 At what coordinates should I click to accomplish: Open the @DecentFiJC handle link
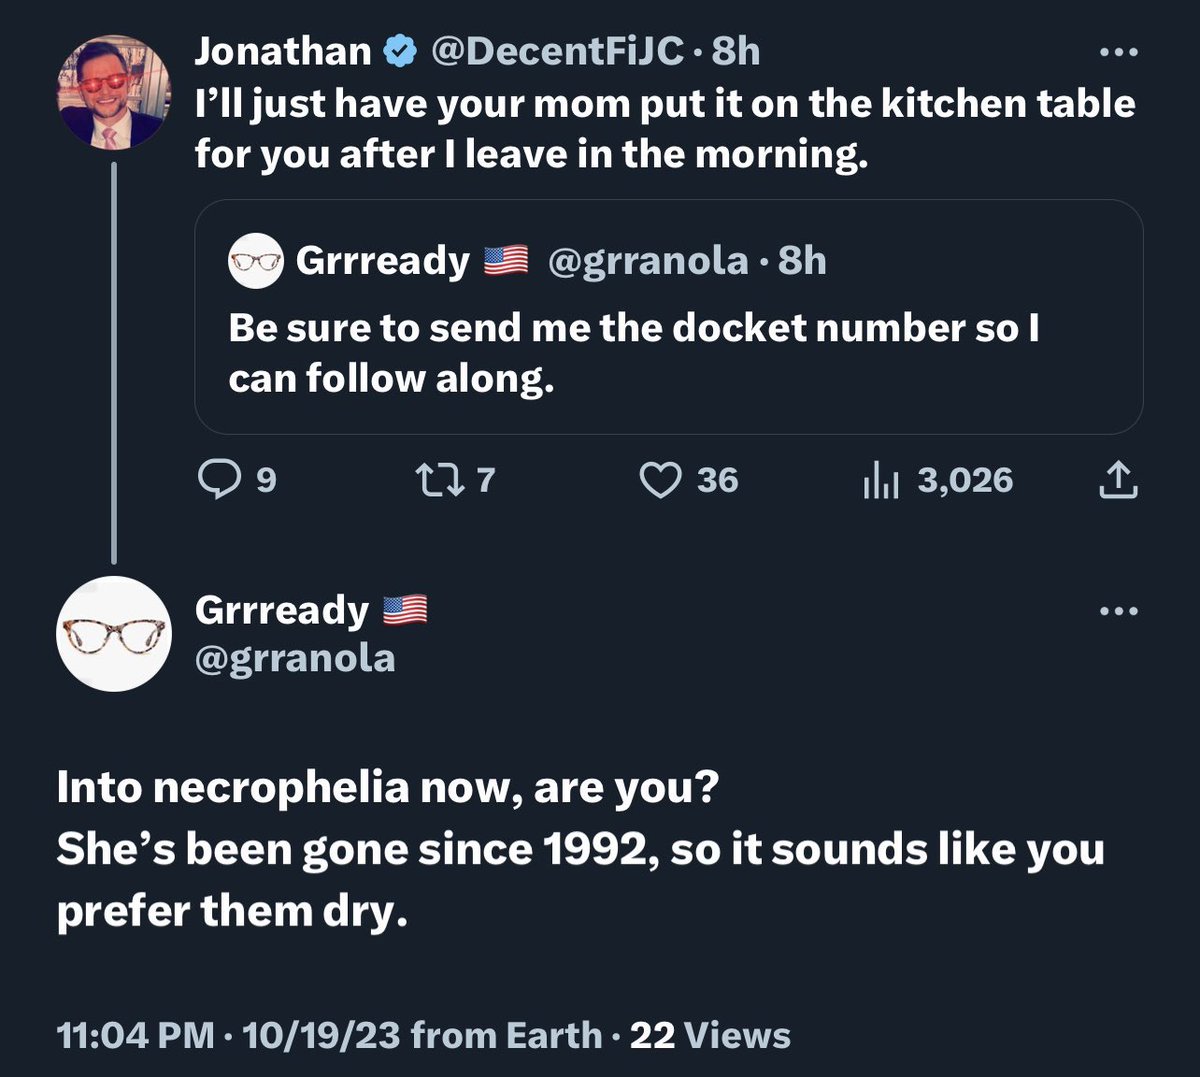pos(557,51)
